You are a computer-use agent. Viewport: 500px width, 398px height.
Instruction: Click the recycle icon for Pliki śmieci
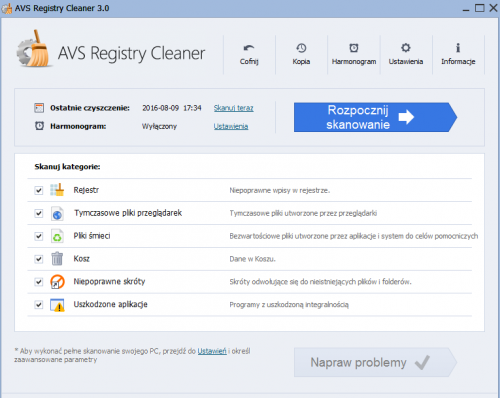coord(57,236)
